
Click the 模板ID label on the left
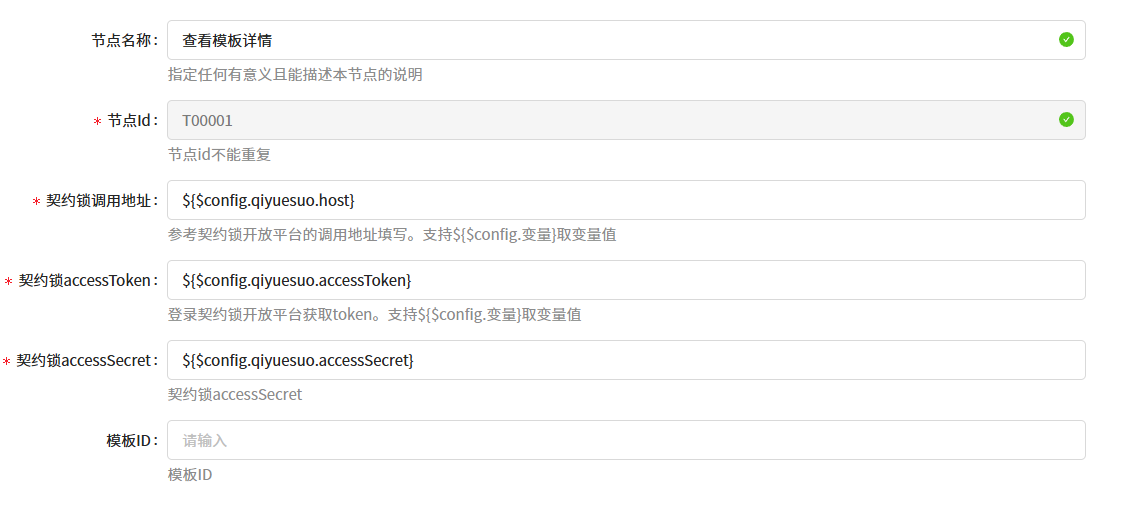point(129,440)
